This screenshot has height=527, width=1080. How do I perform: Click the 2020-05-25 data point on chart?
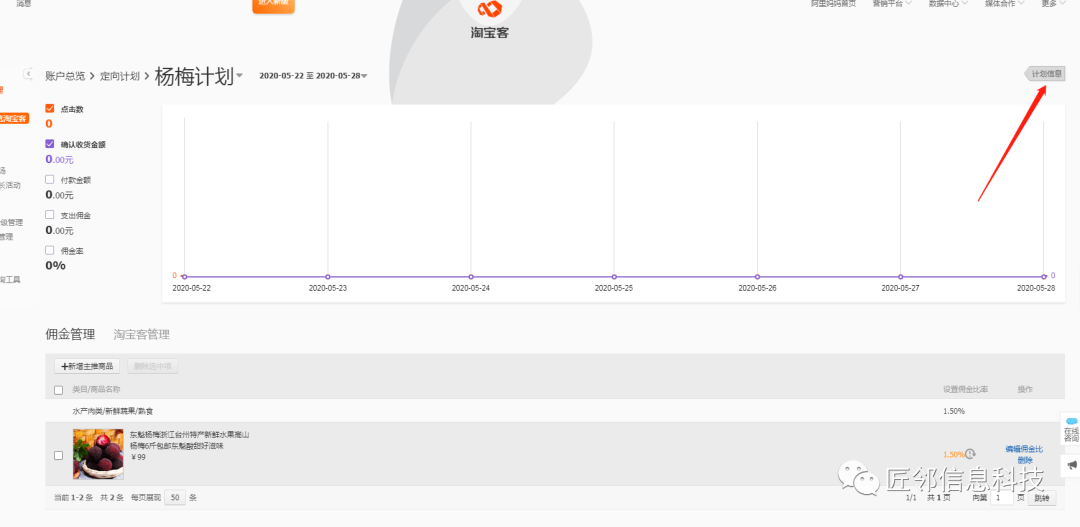(614, 277)
